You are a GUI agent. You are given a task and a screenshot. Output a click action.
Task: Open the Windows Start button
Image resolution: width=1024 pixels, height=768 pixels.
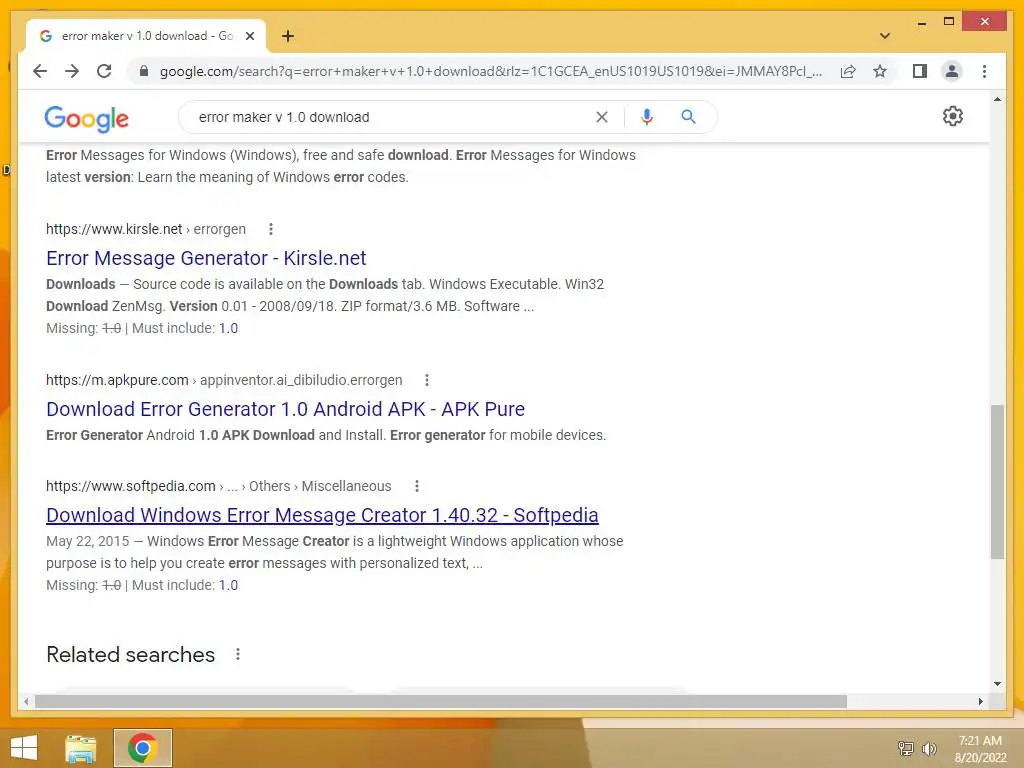coord(24,748)
